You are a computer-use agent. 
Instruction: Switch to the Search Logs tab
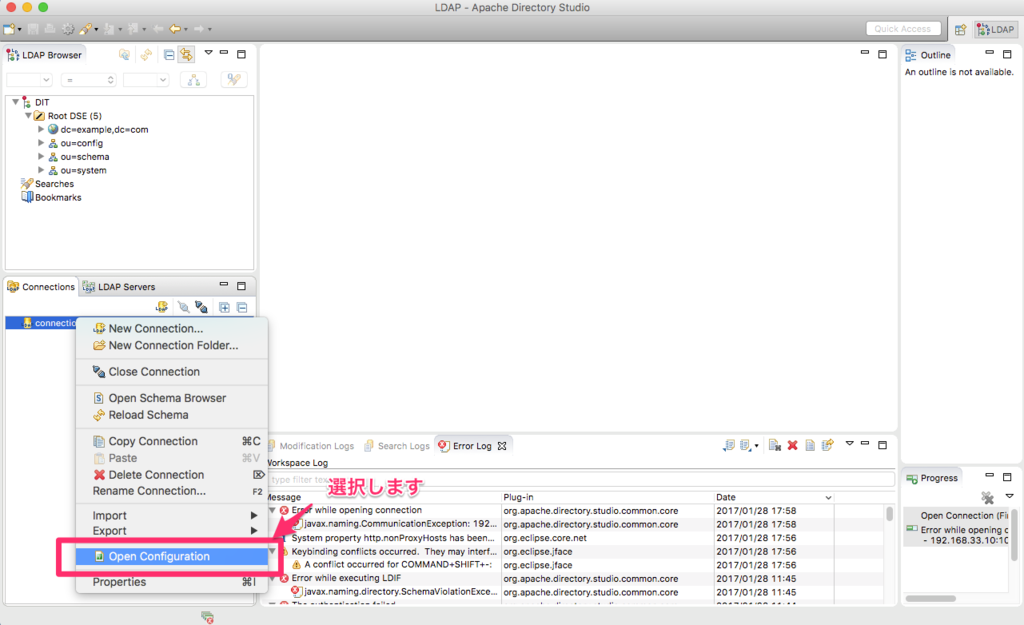coord(397,446)
